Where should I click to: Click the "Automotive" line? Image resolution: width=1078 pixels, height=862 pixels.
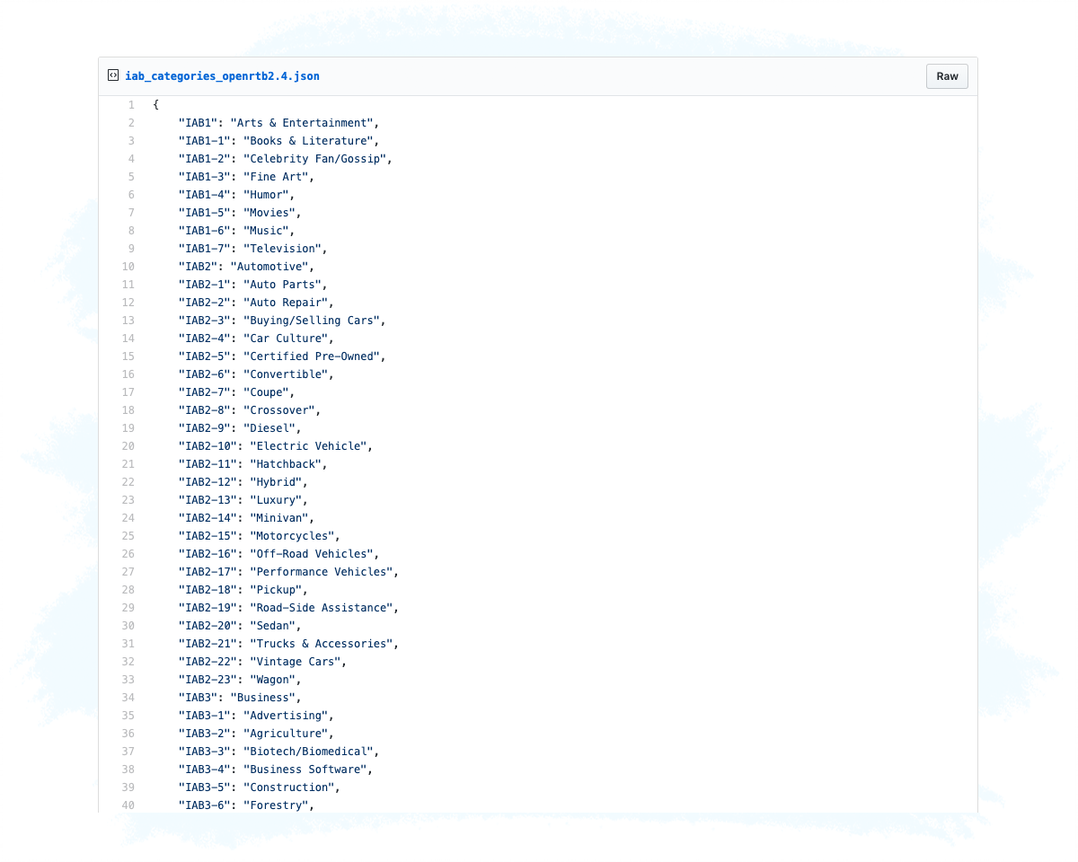(246, 267)
